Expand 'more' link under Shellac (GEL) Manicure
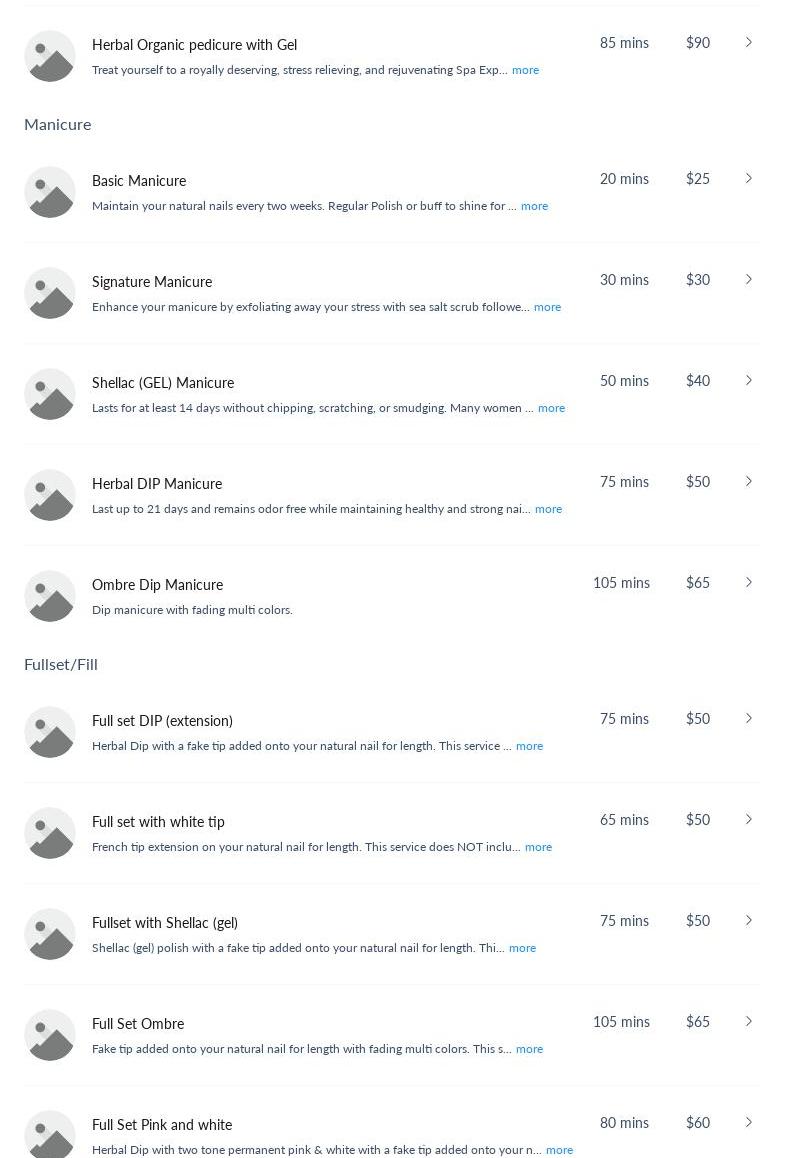This screenshot has width=785, height=1158. click(551, 408)
